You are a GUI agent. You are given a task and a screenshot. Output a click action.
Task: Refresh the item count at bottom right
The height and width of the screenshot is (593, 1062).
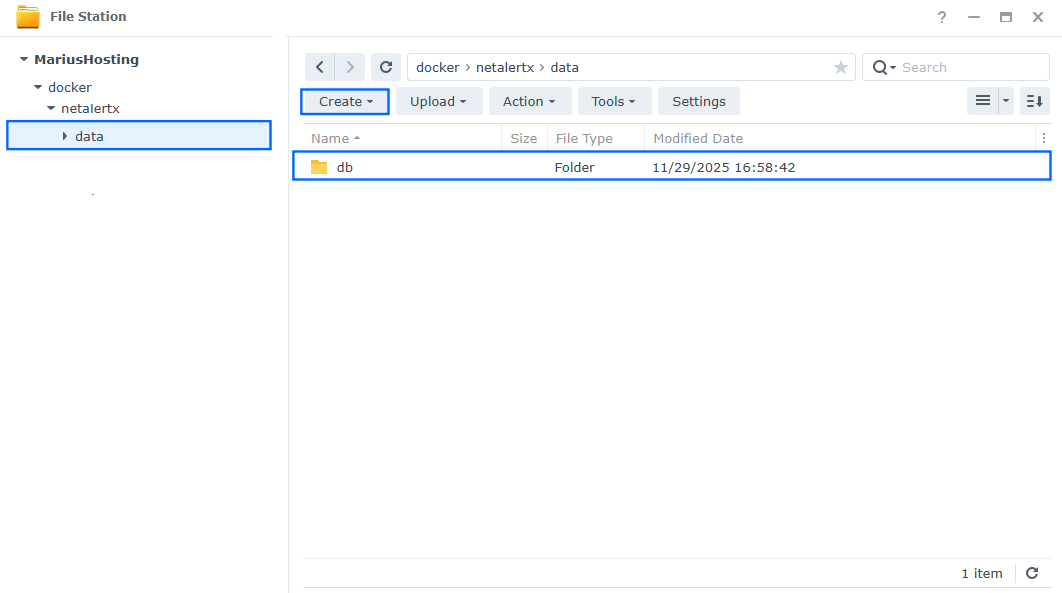1032,573
